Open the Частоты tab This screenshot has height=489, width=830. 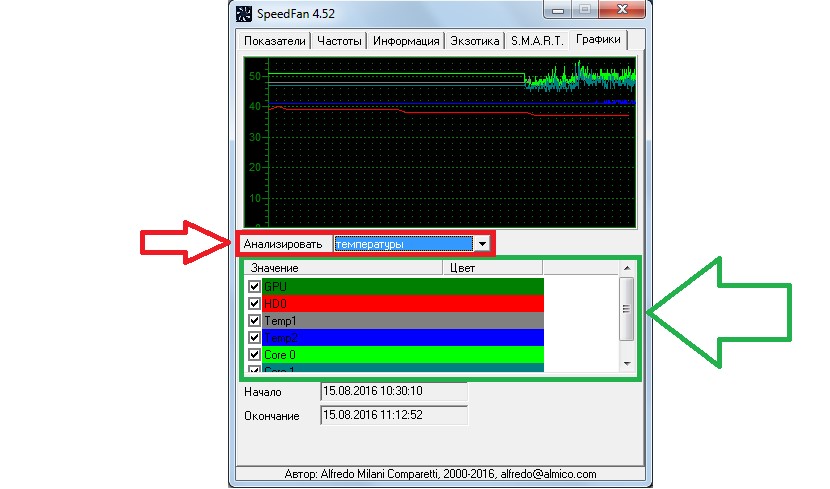coord(339,41)
